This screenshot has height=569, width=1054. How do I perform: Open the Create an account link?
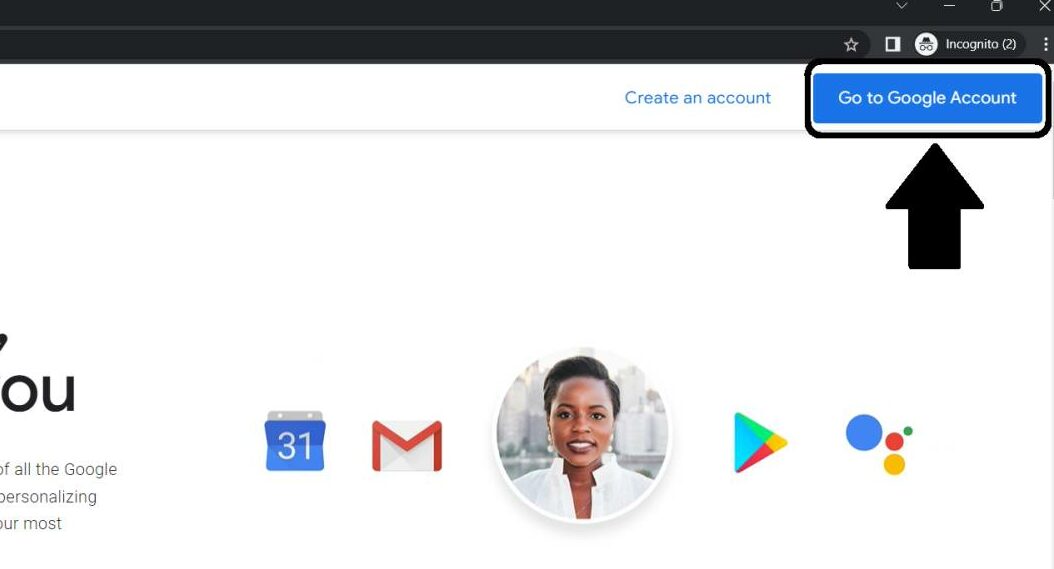coord(697,98)
